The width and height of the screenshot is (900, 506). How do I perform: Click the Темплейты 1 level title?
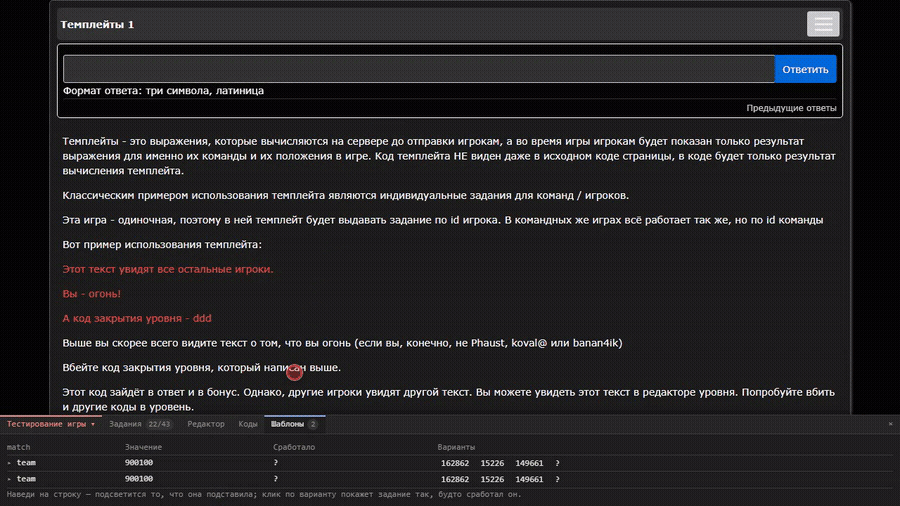pos(97,24)
